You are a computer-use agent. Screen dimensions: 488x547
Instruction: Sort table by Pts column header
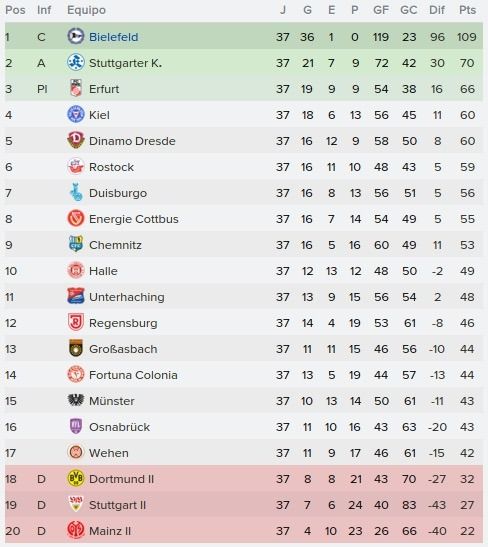click(467, 10)
